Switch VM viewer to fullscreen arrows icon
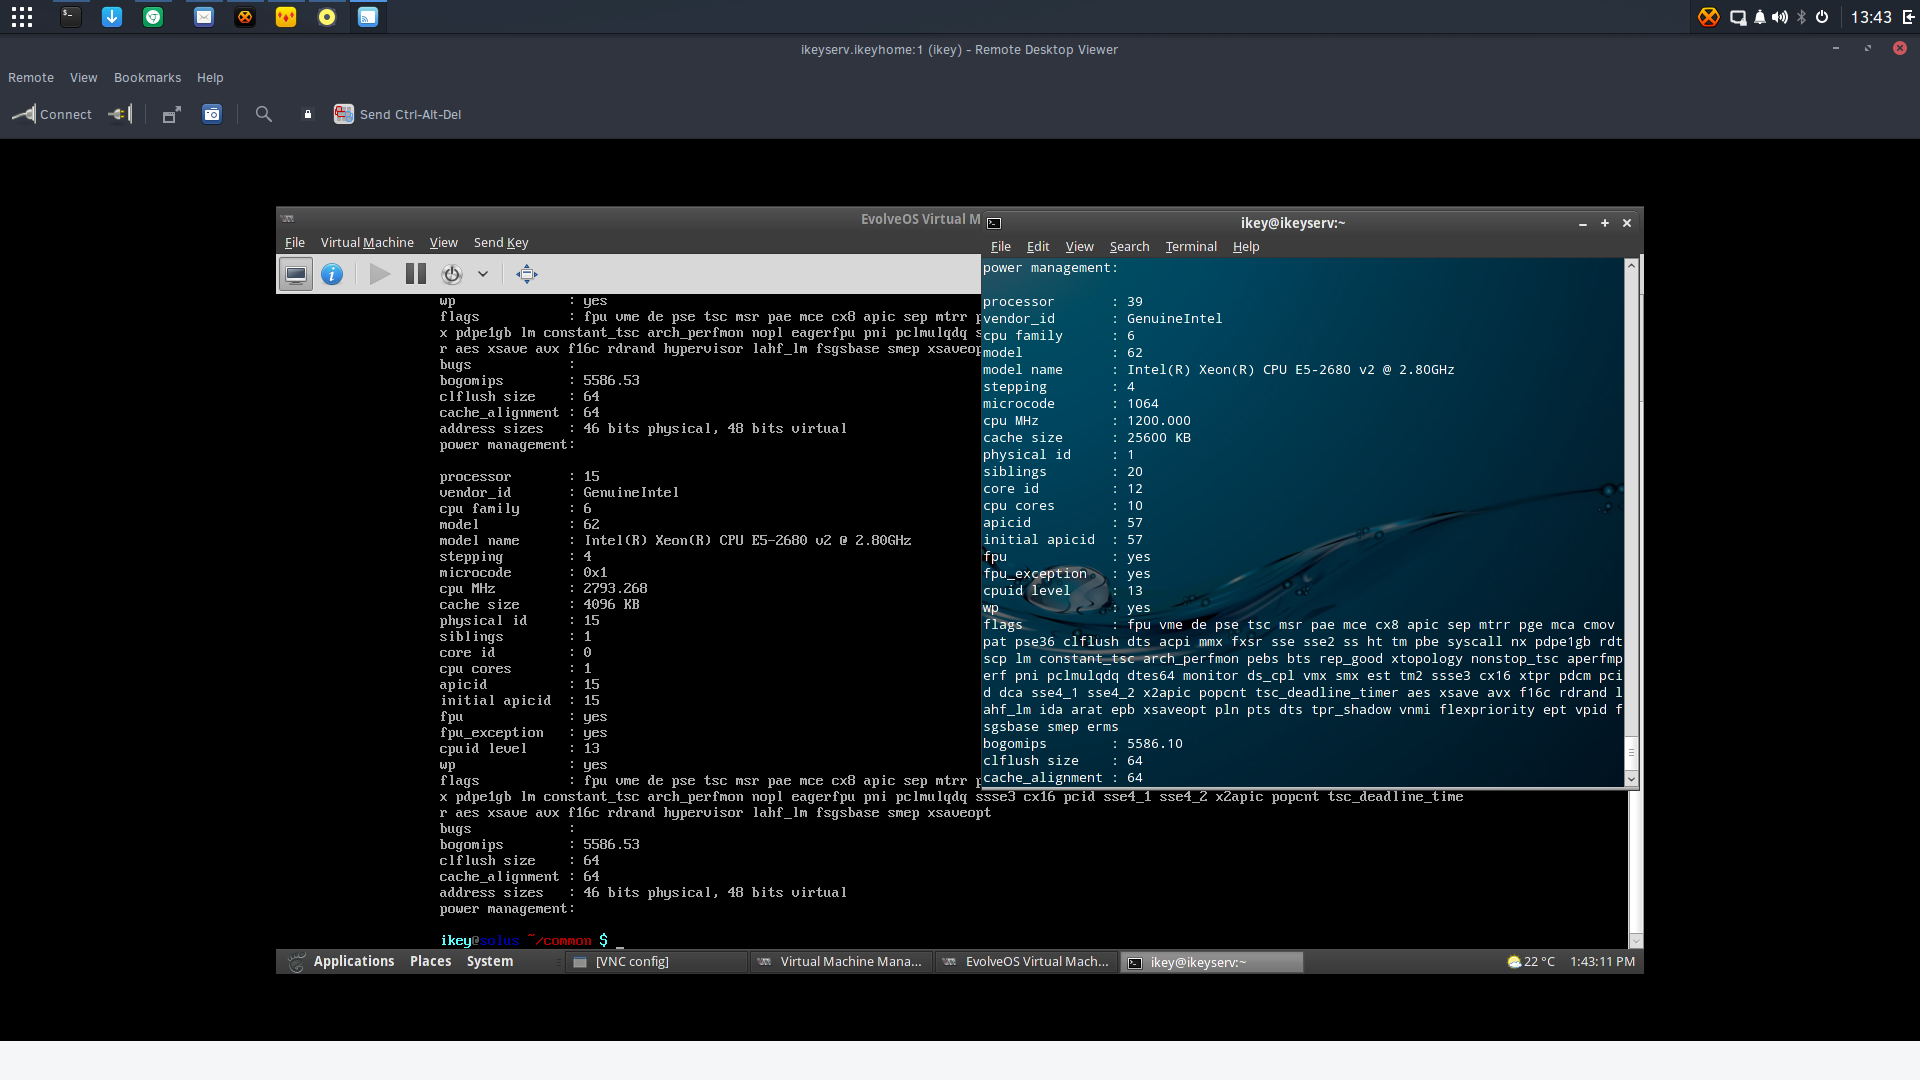The height and width of the screenshot is (1080, 1920). pyautogui.click(x=527, y=274)
